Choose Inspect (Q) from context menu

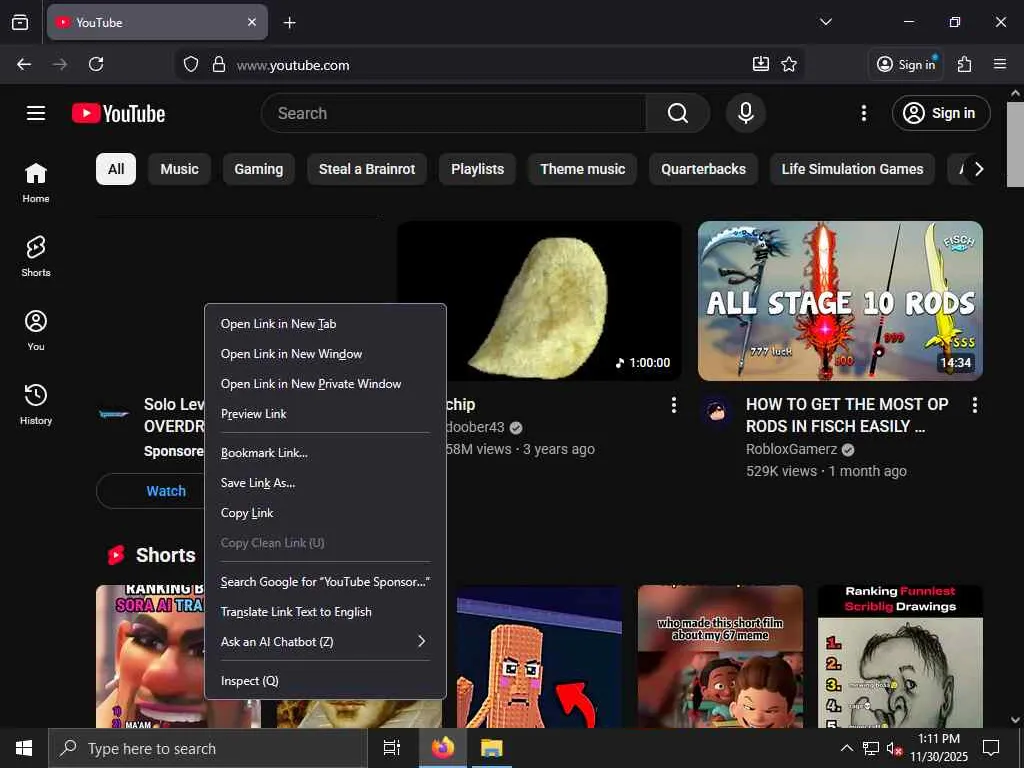[x=325, y=680]
